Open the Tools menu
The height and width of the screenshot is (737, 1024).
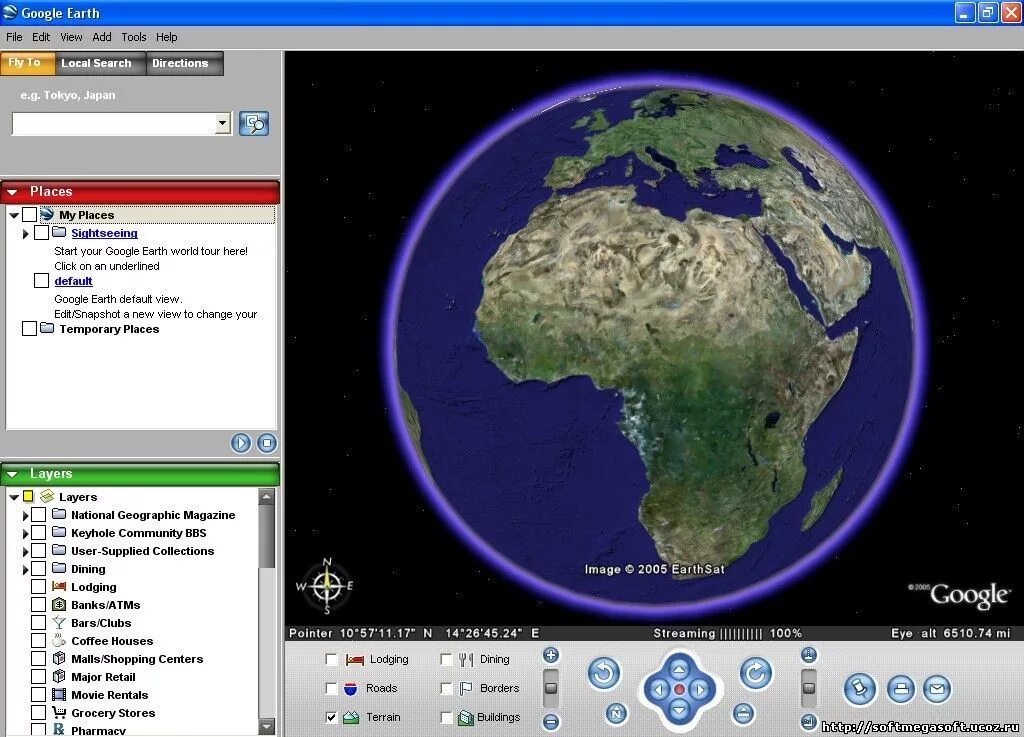134,37
